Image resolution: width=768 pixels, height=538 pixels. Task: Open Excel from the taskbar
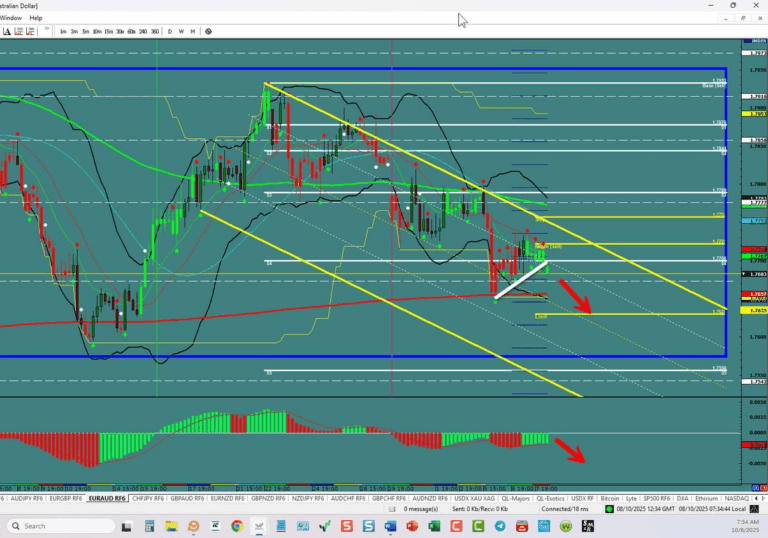434,526
